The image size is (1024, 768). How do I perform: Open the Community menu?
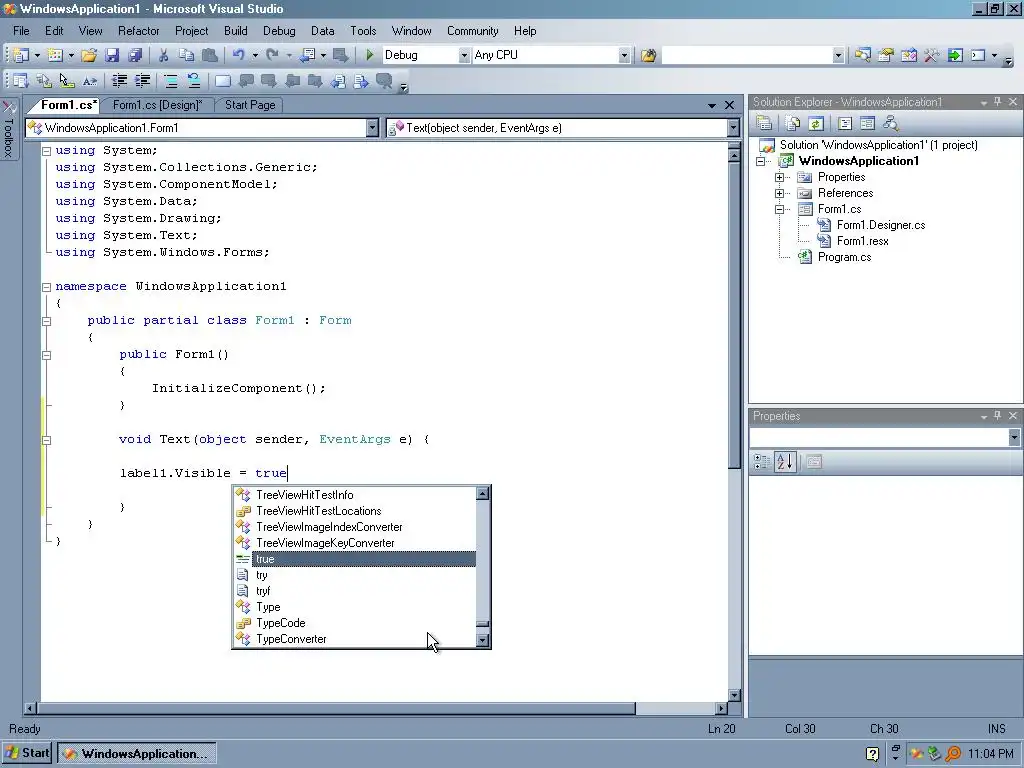(x=472, y=31)
